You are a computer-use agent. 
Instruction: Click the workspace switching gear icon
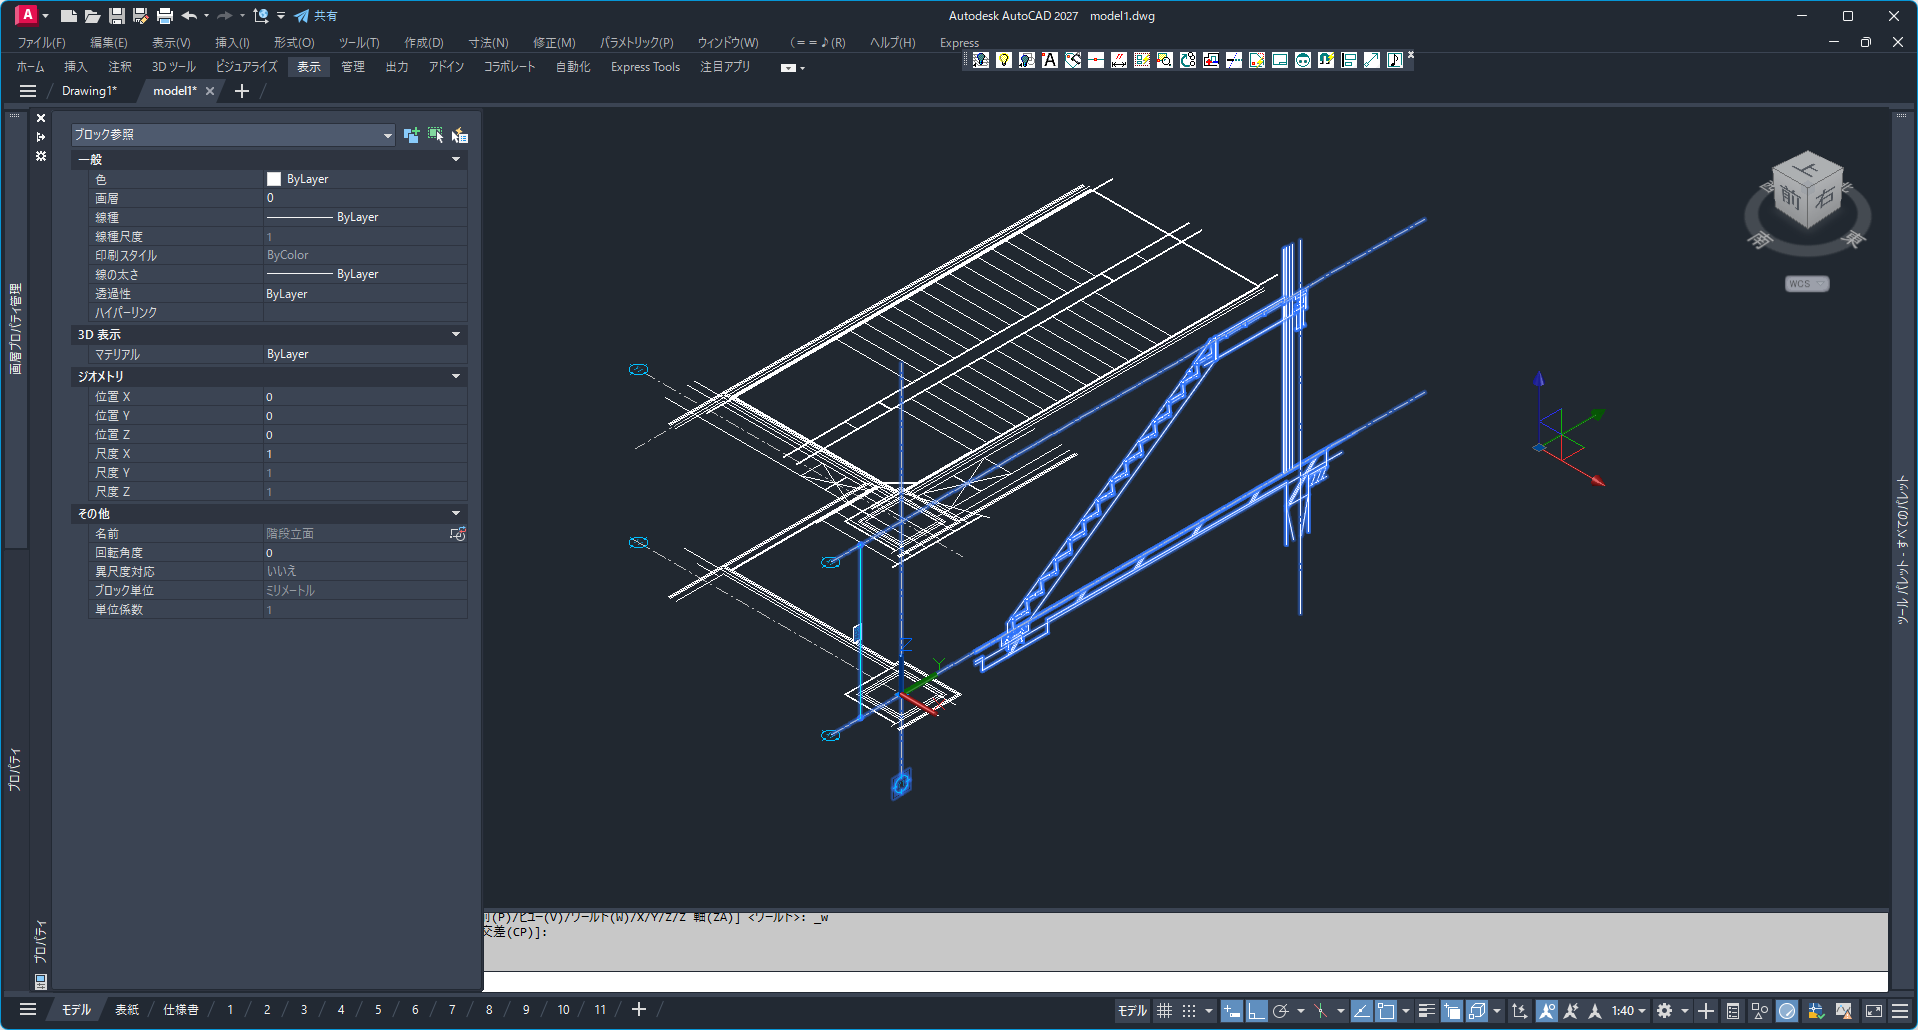click(1664, 1011)
